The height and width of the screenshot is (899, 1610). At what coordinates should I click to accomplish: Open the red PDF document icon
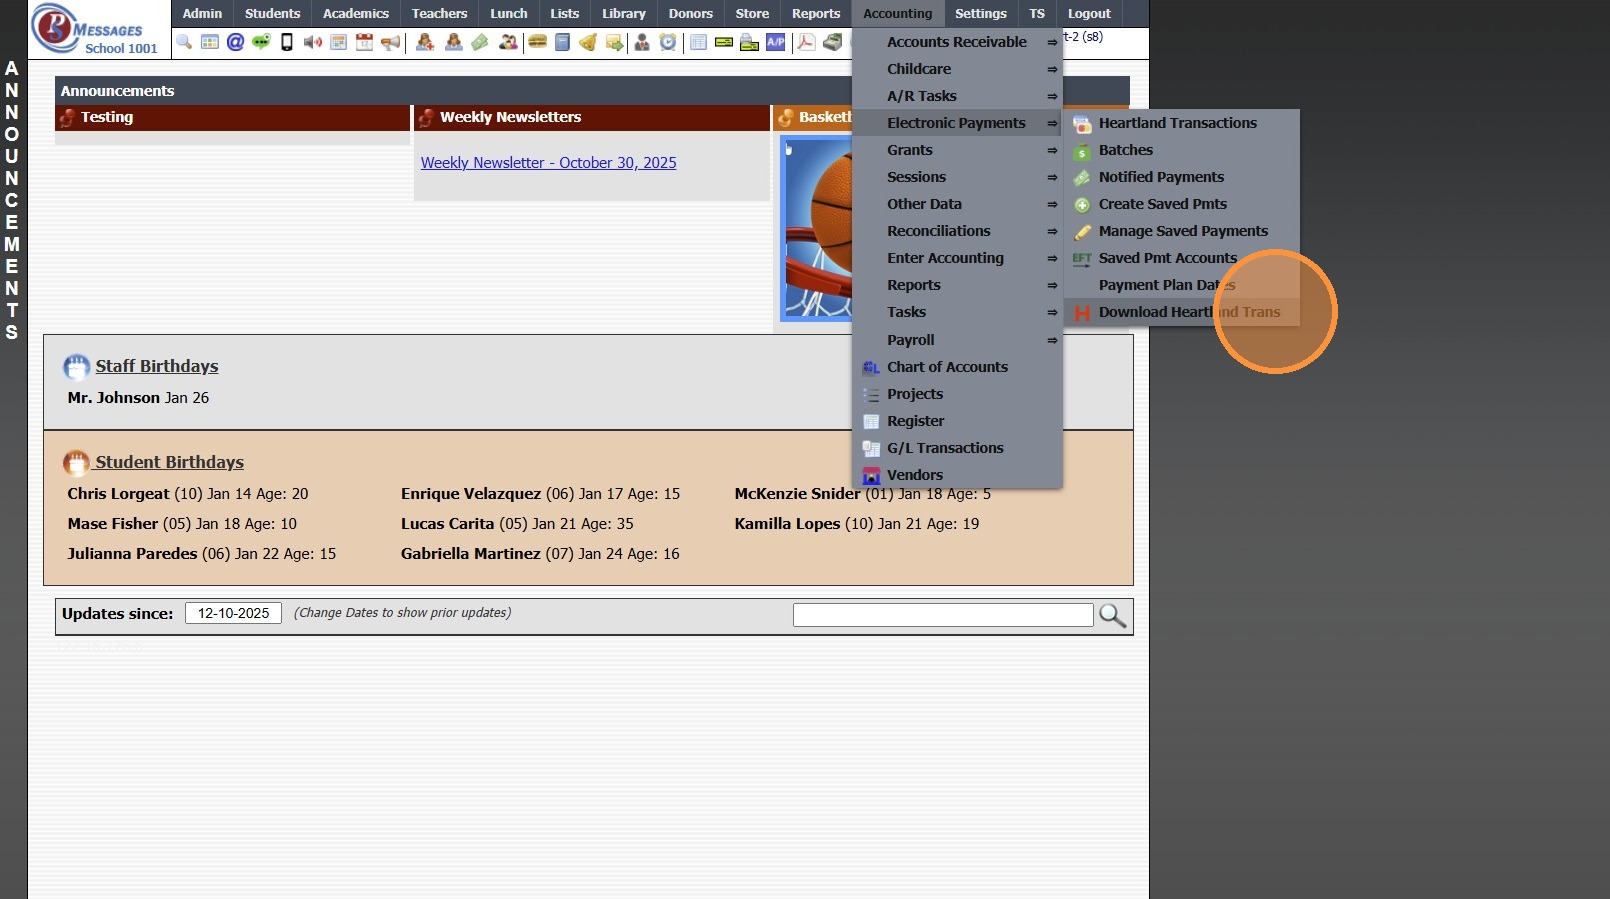(x=806, y=42)
